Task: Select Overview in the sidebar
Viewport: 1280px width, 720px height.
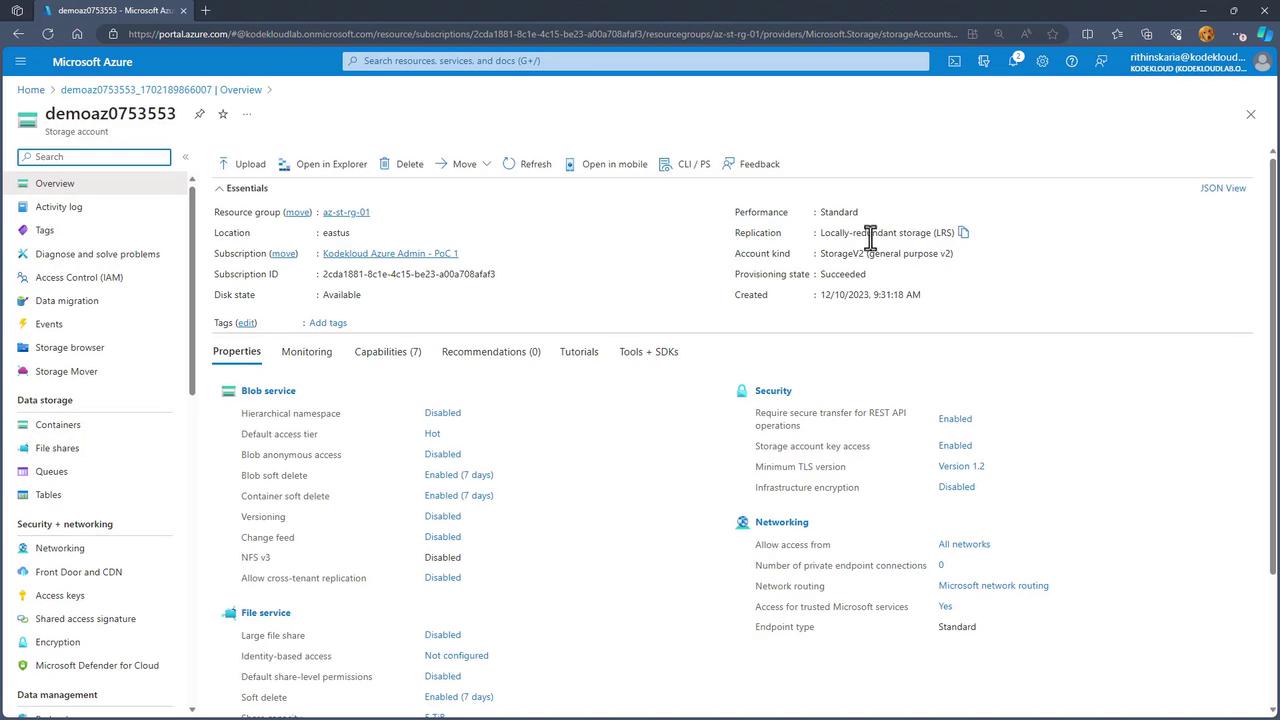Action: (95, 184)
